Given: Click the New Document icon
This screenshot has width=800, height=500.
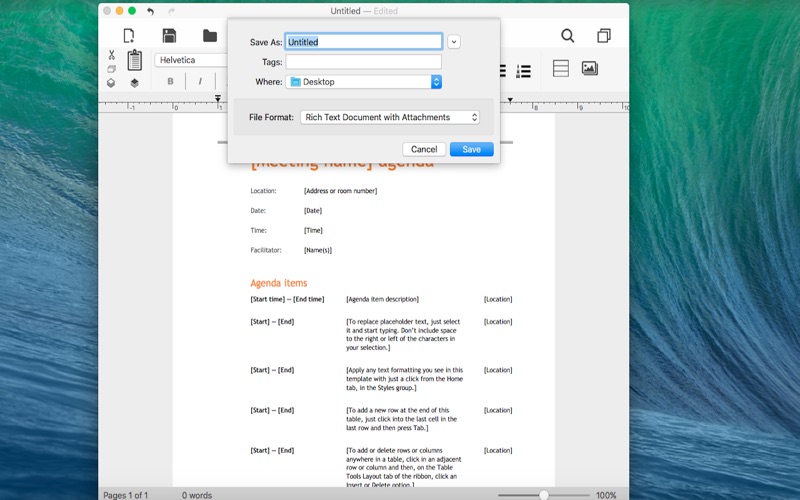Looking at the screenshot, I should pos(129,35).
